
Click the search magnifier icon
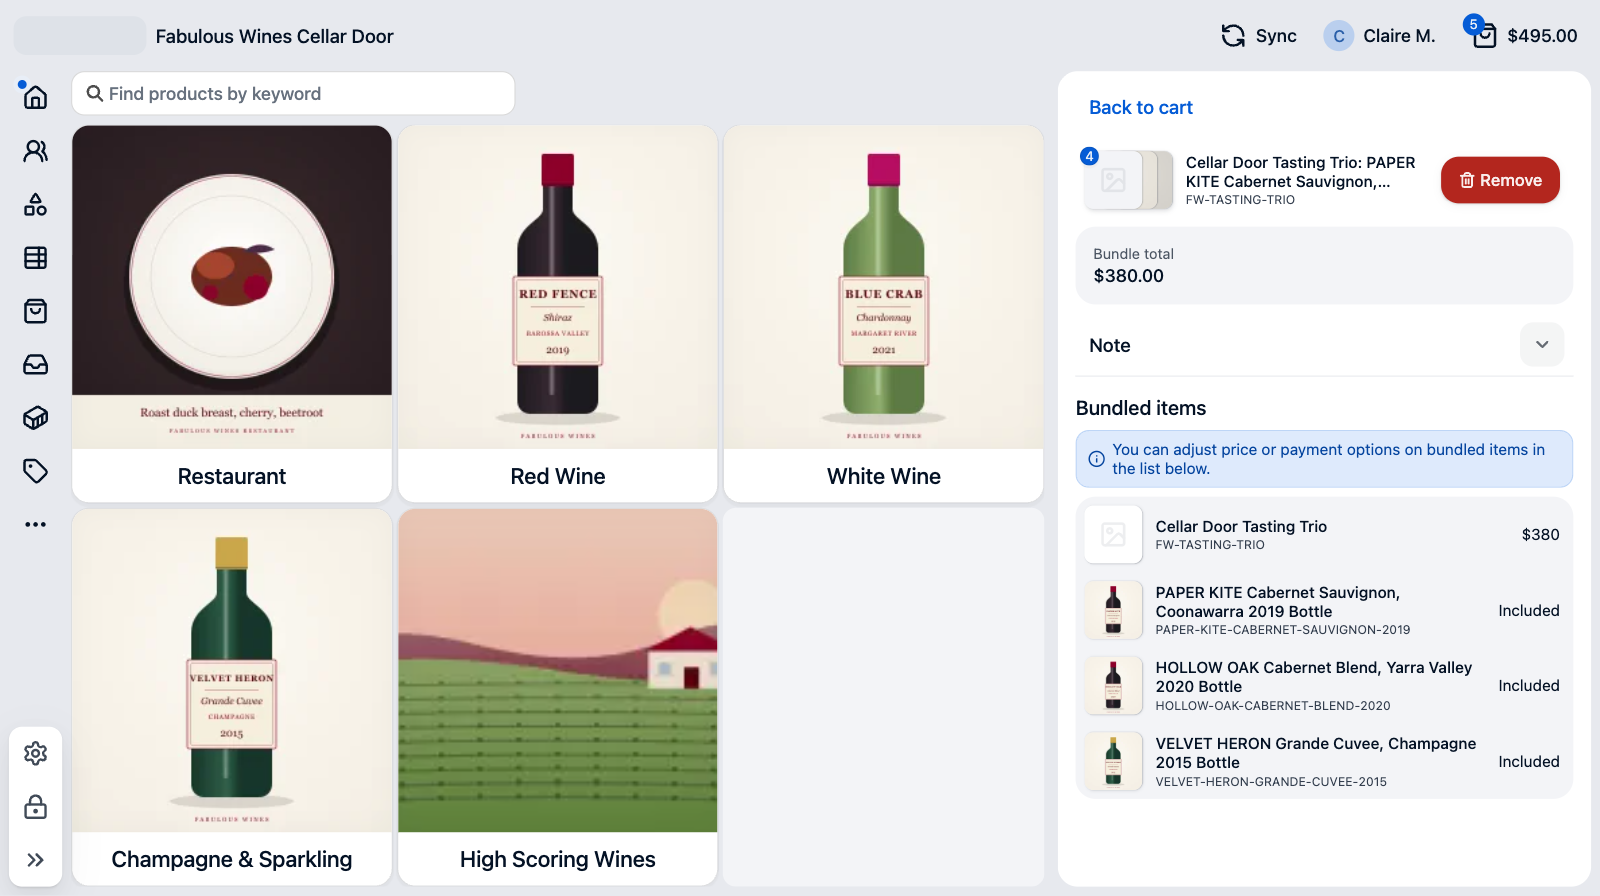click(95, 93)
